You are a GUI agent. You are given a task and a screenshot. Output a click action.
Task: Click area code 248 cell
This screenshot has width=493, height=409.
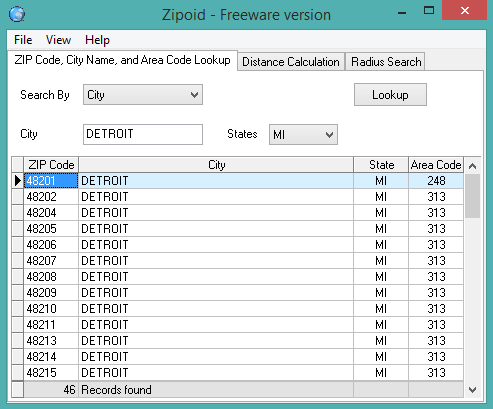click(436, 181)
